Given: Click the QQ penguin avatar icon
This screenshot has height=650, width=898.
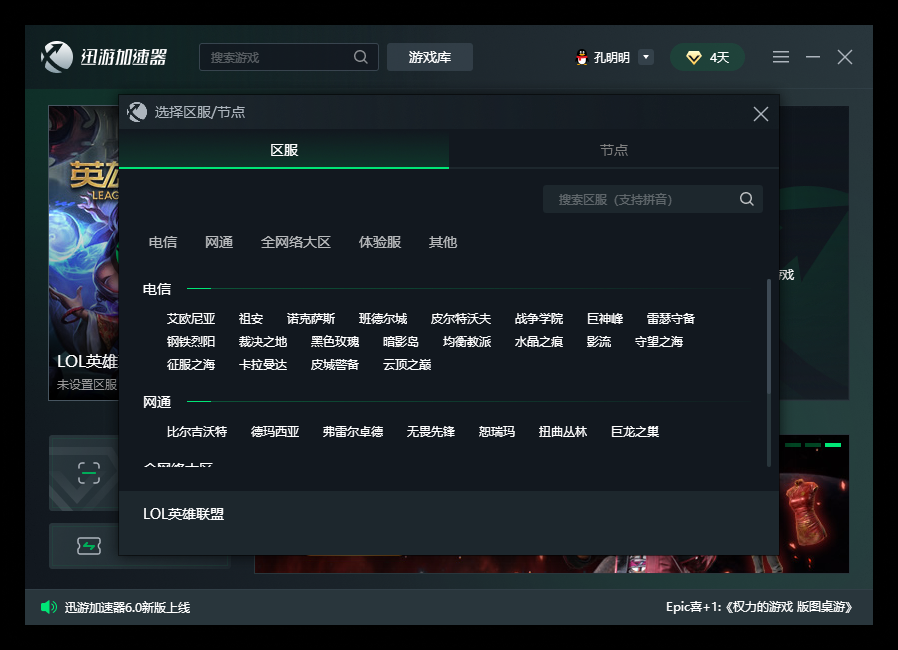Looking at the screenshot, I should pyautogui.click(x=581, y=57).
